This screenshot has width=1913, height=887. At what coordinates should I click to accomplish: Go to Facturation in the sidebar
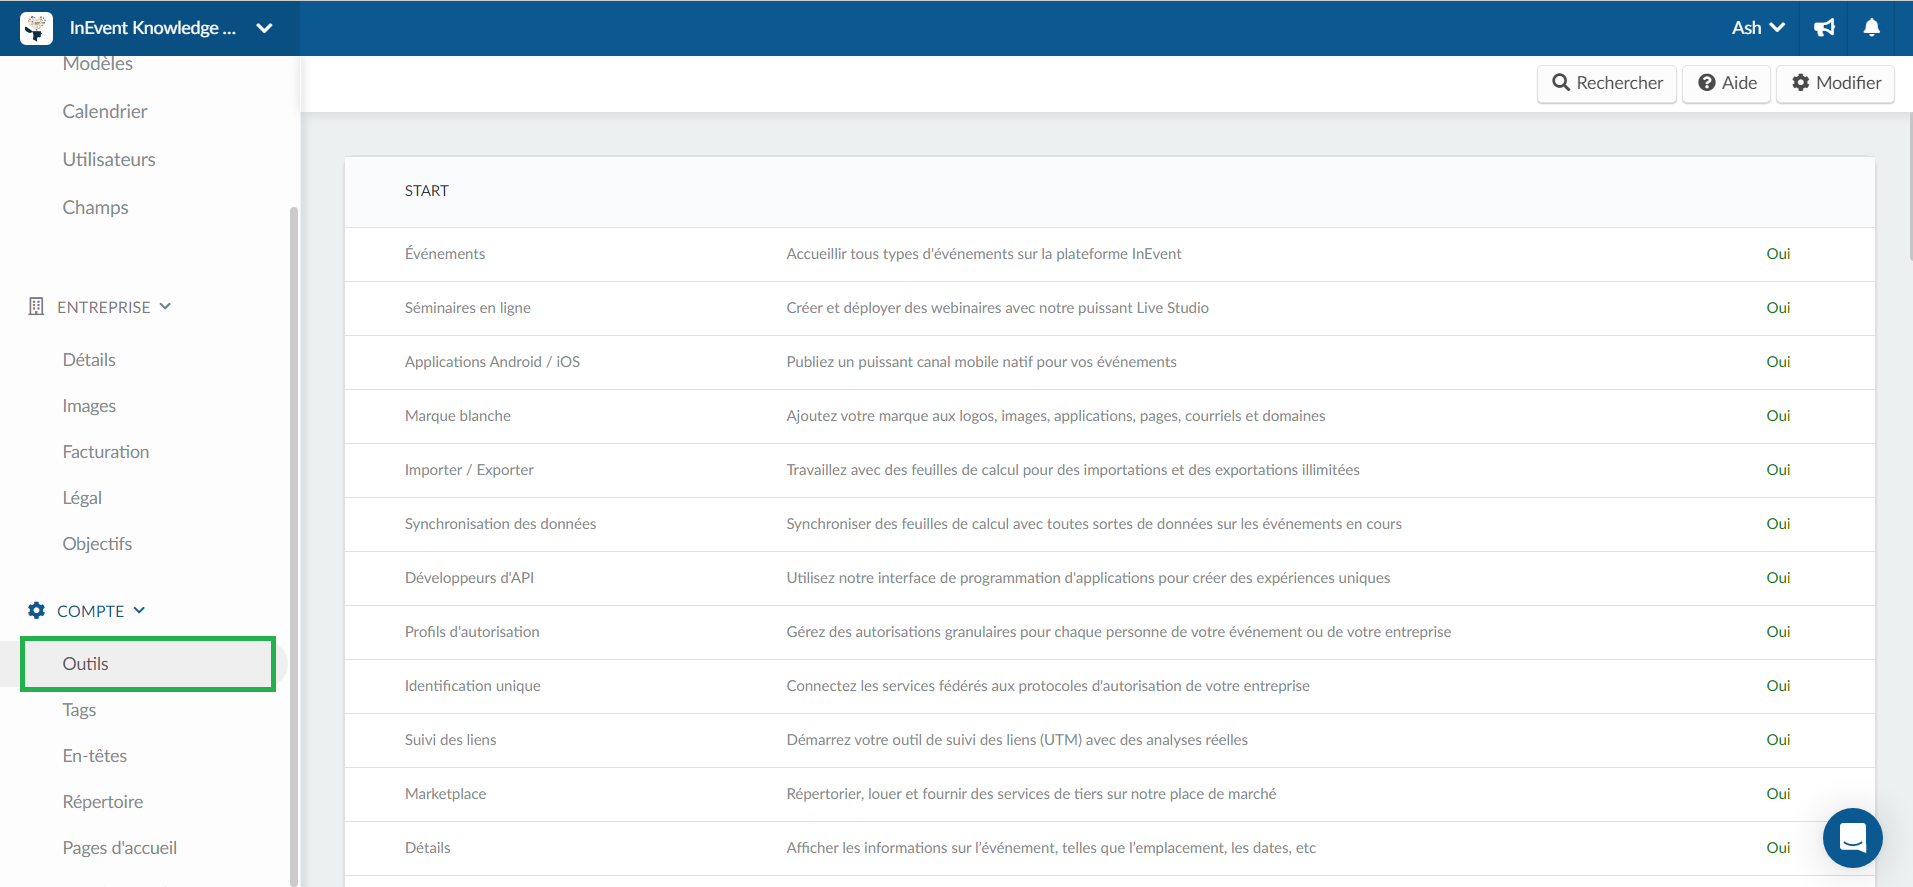(x=106, y=452)
